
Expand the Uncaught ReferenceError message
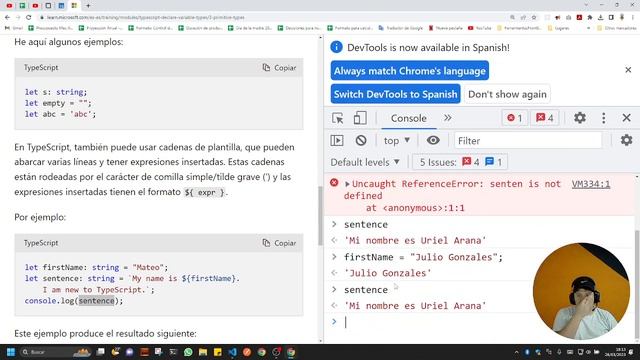click(347, 184)
